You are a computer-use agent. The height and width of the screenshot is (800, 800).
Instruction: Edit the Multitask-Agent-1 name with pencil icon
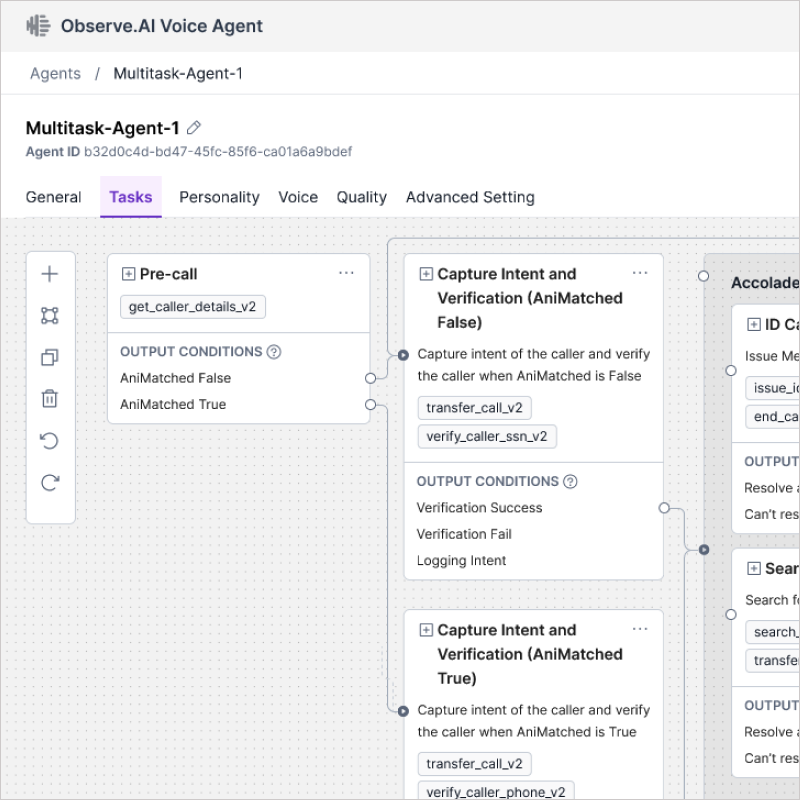pos(193,128)
